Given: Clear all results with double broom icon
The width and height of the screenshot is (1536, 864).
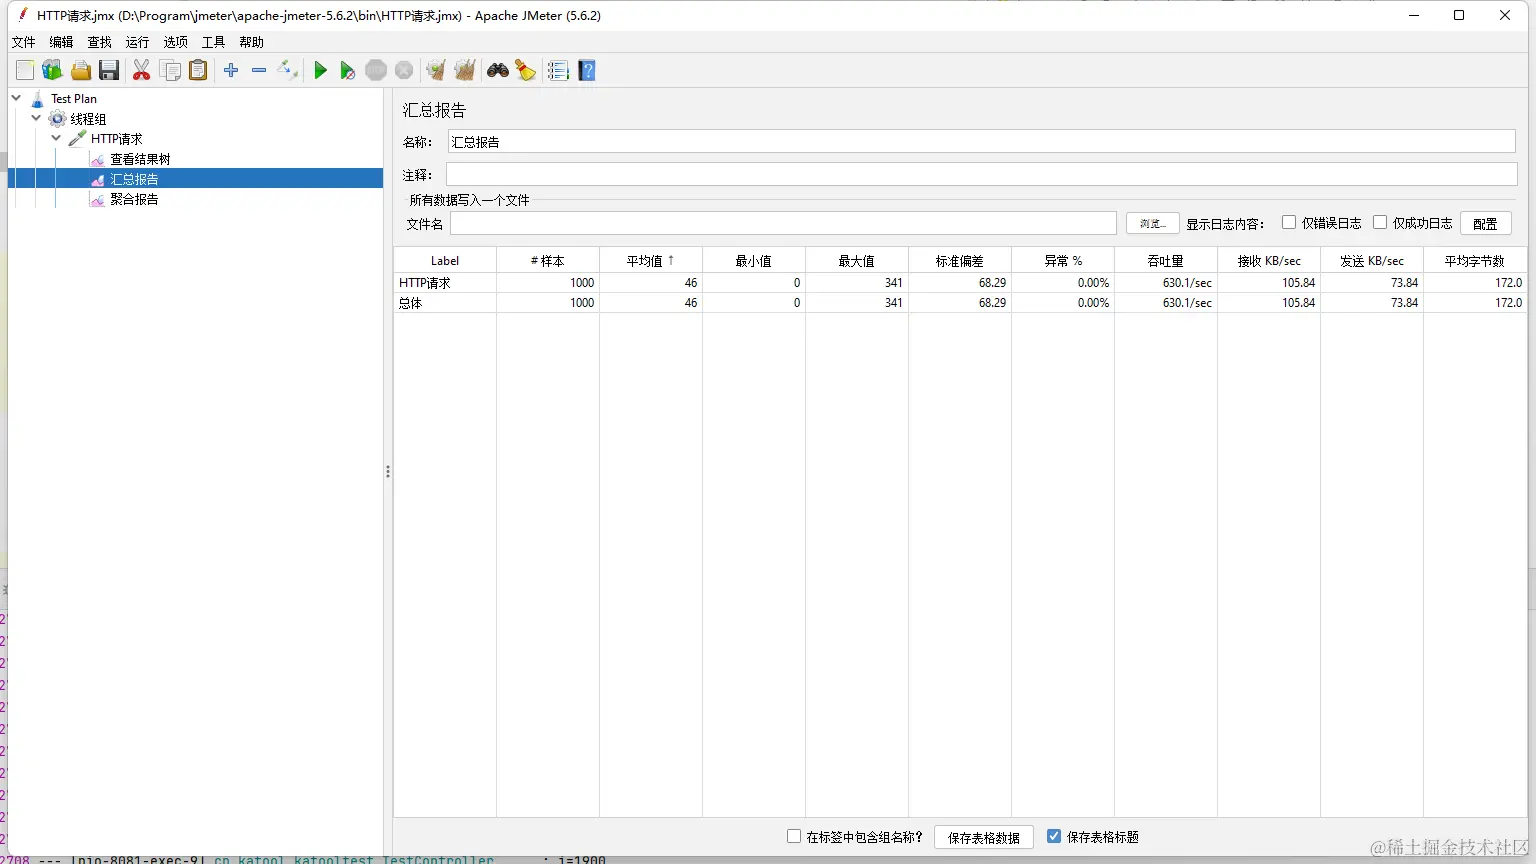Looking at the screenshot, I should (465, 70).
